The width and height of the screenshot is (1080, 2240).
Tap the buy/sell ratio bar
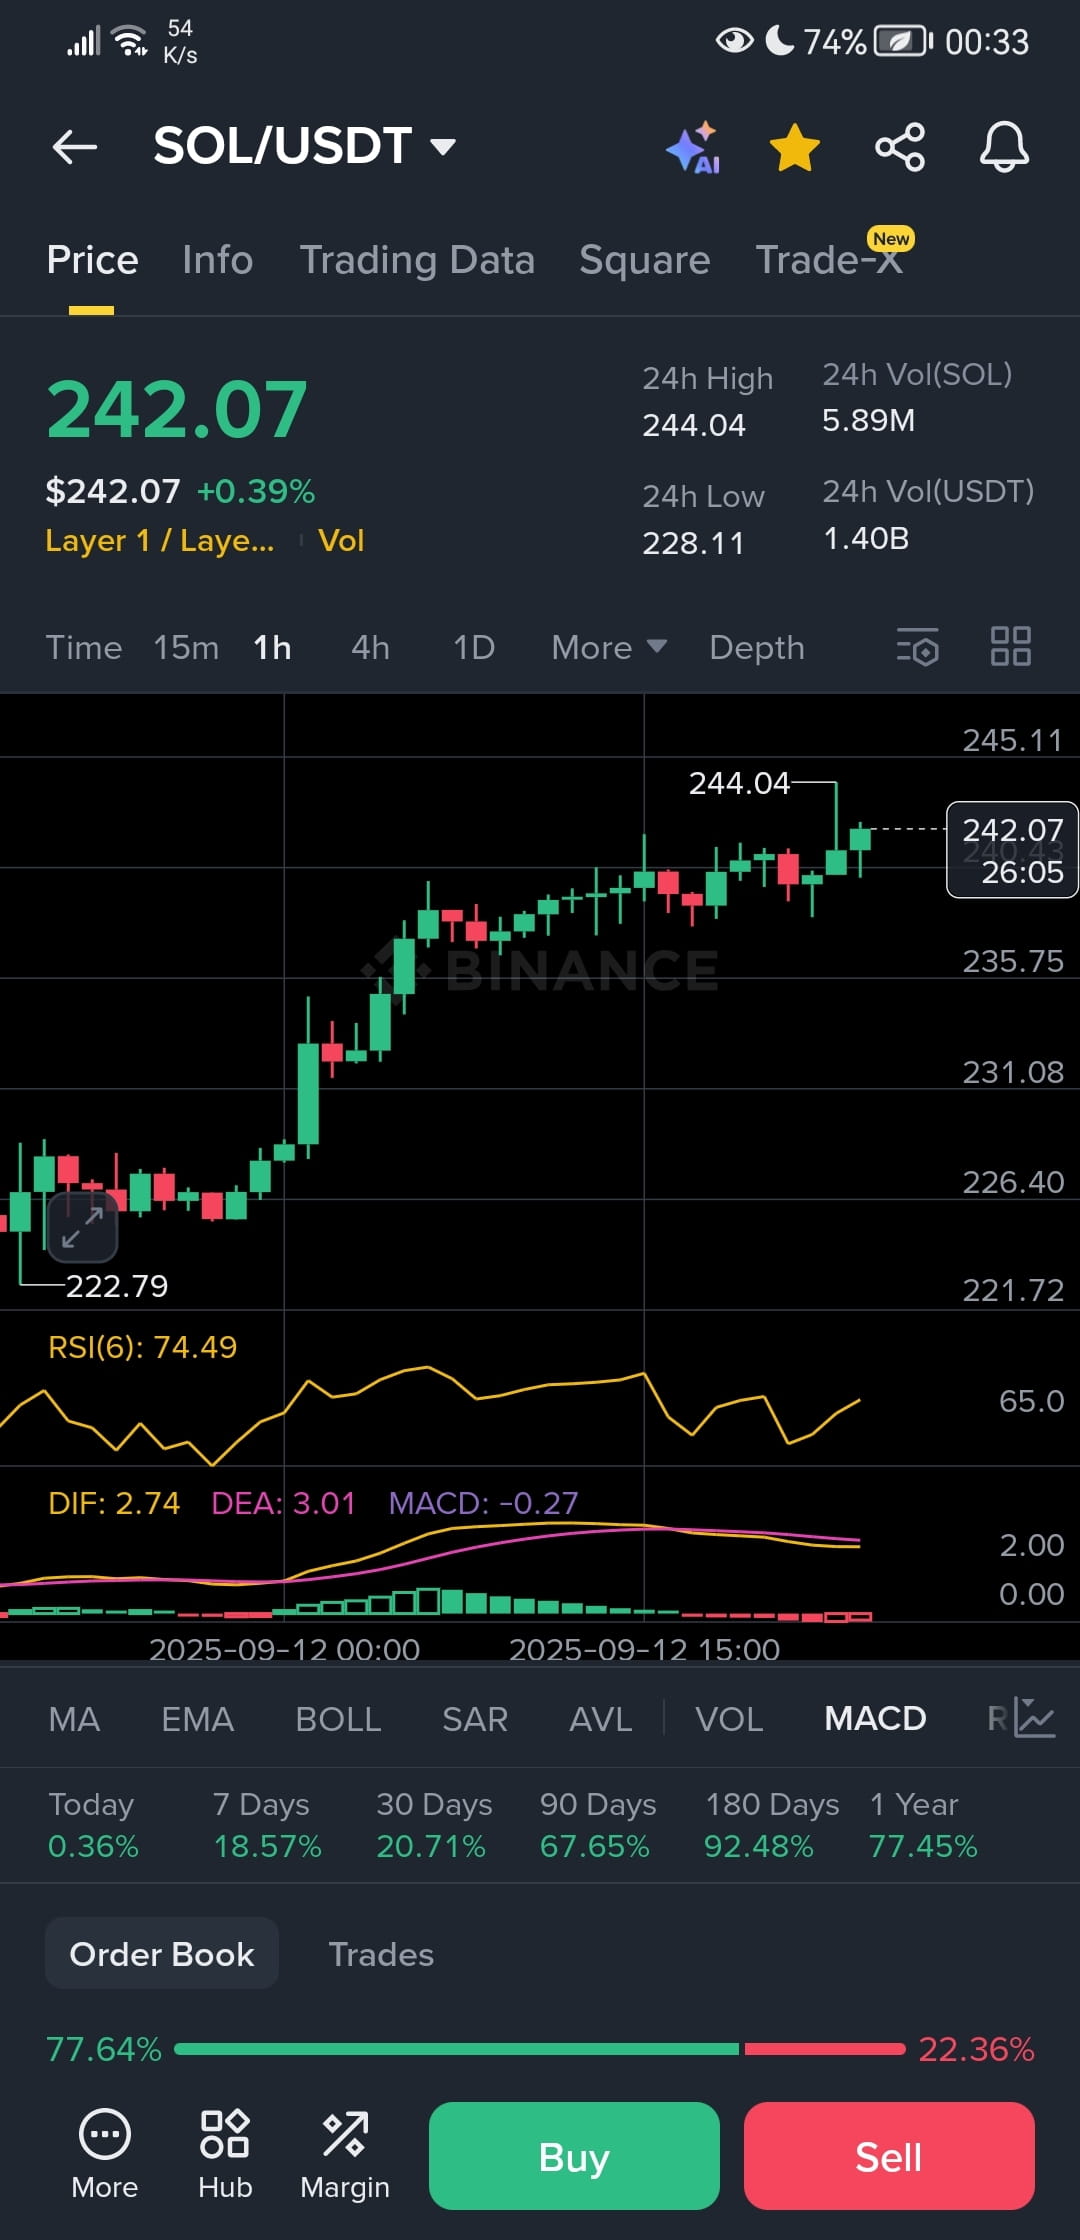pos(540,2049)
